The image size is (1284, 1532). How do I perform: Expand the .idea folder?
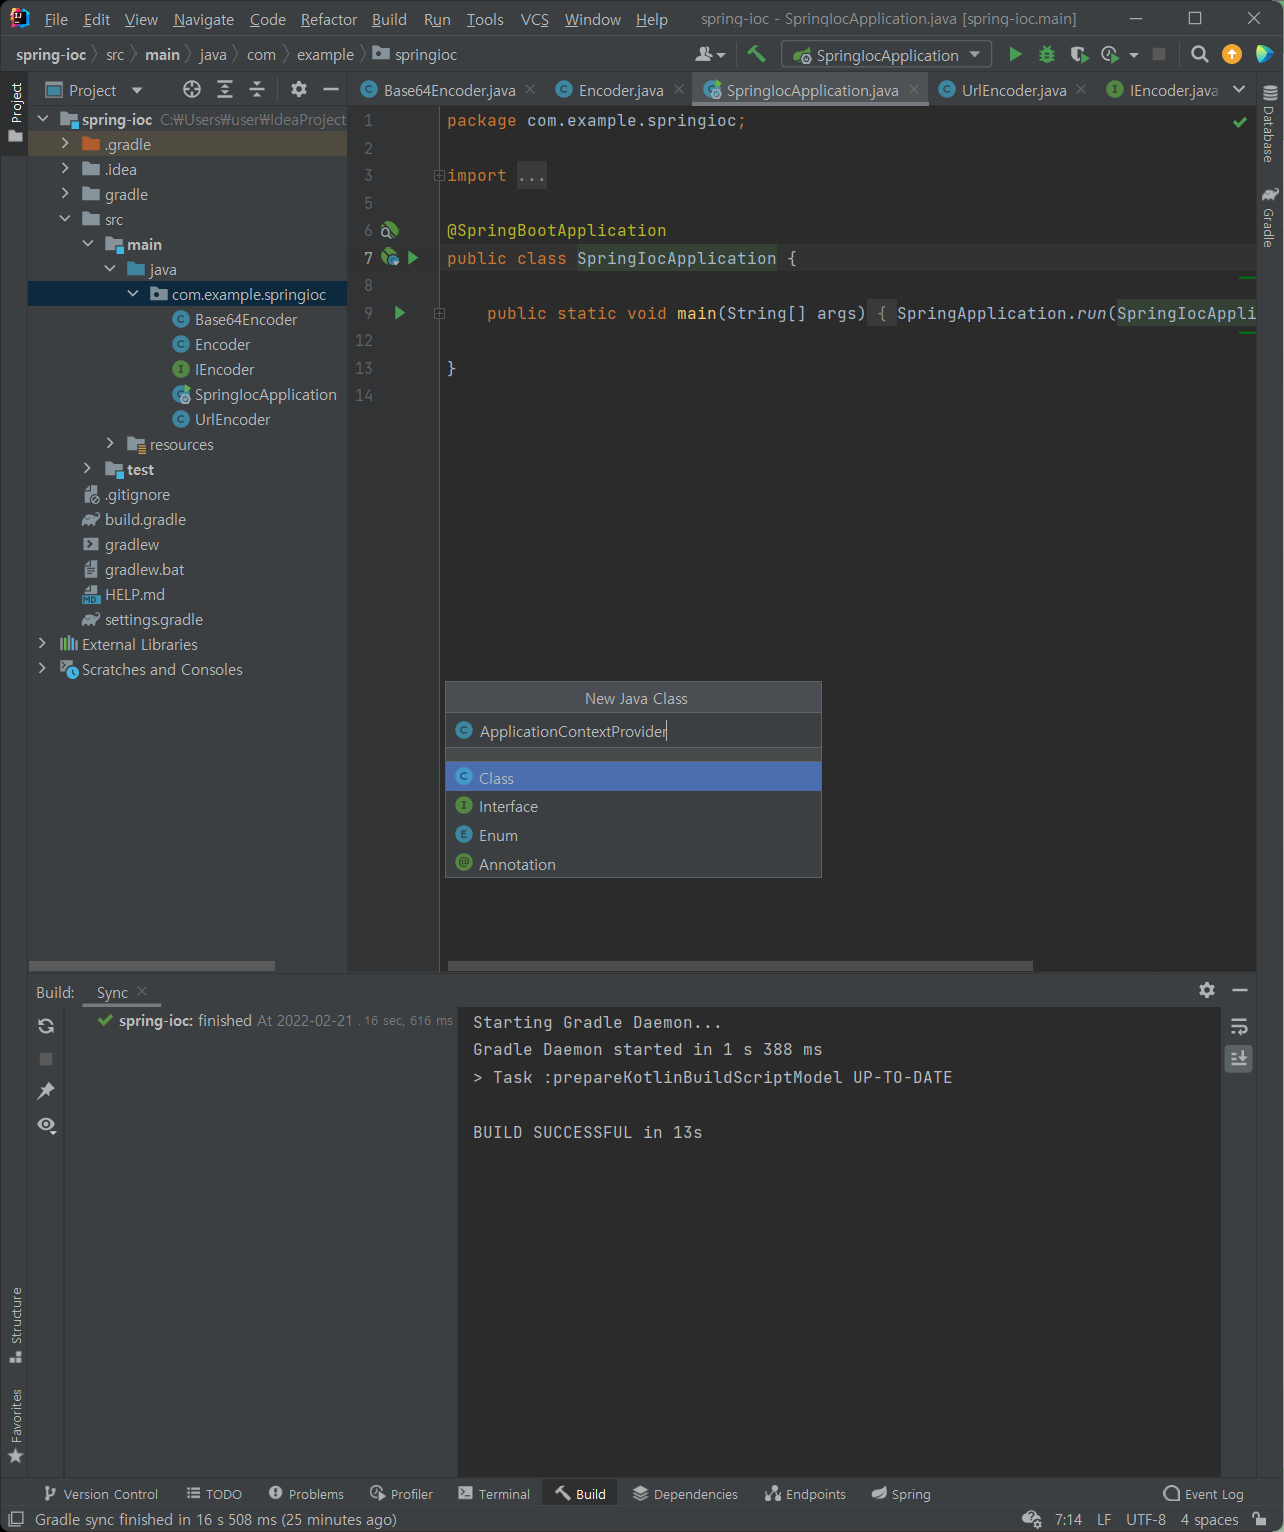tap(65, 169)
